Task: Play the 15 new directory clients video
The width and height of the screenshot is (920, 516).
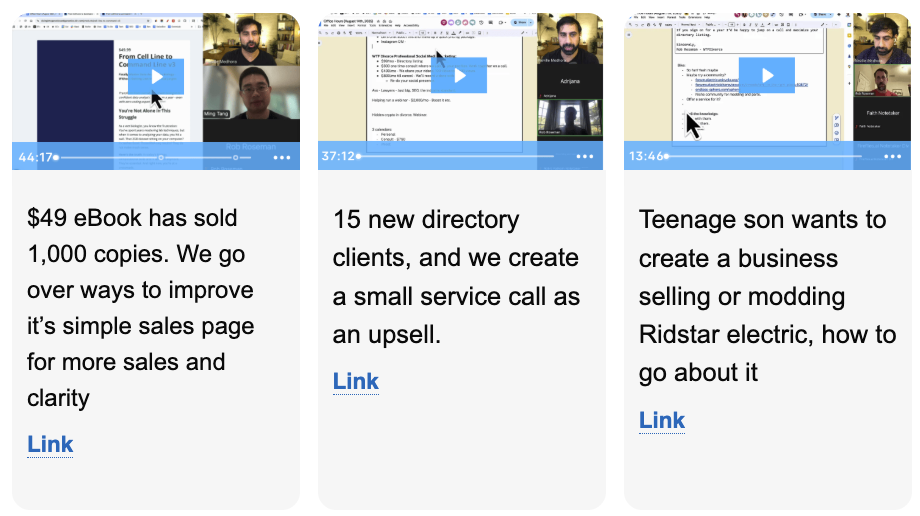Action: click(461, 76)
